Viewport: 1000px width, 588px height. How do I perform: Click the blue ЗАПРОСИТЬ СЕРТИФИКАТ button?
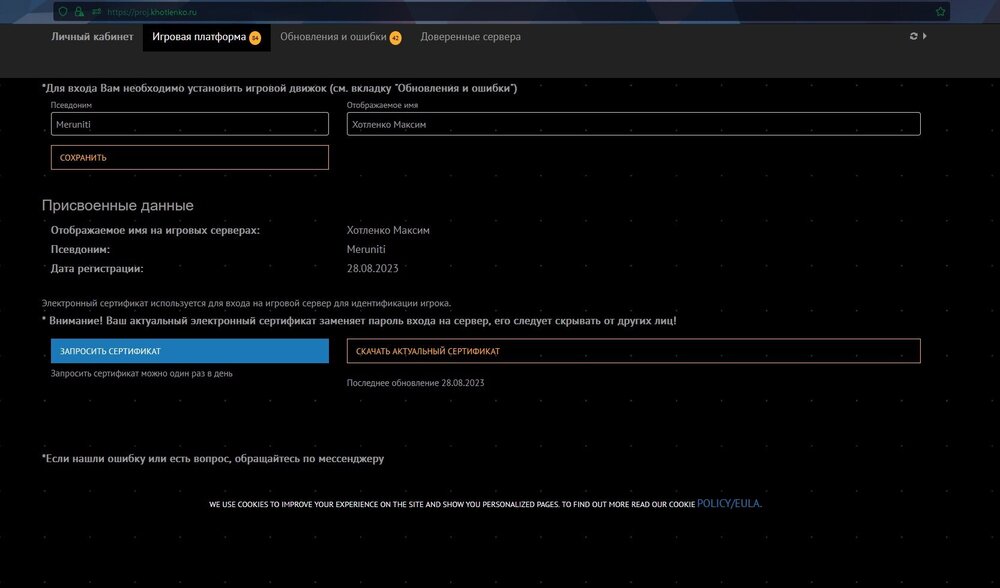(189, 351)
